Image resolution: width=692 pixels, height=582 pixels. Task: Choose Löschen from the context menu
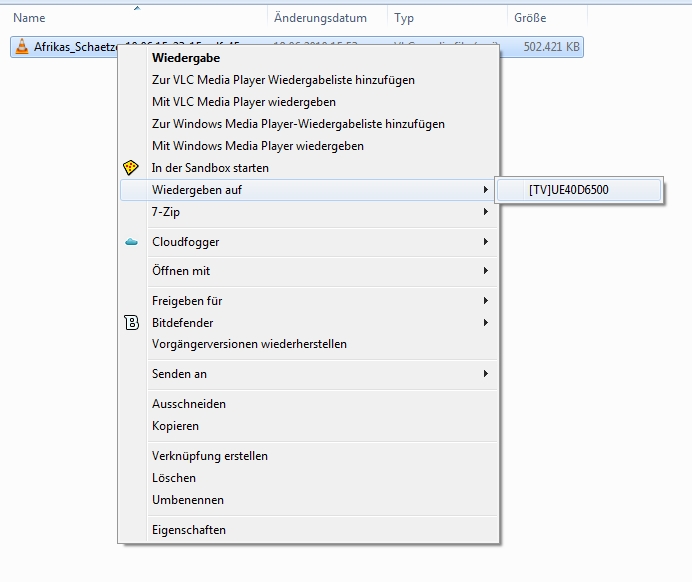coord(309,478)
